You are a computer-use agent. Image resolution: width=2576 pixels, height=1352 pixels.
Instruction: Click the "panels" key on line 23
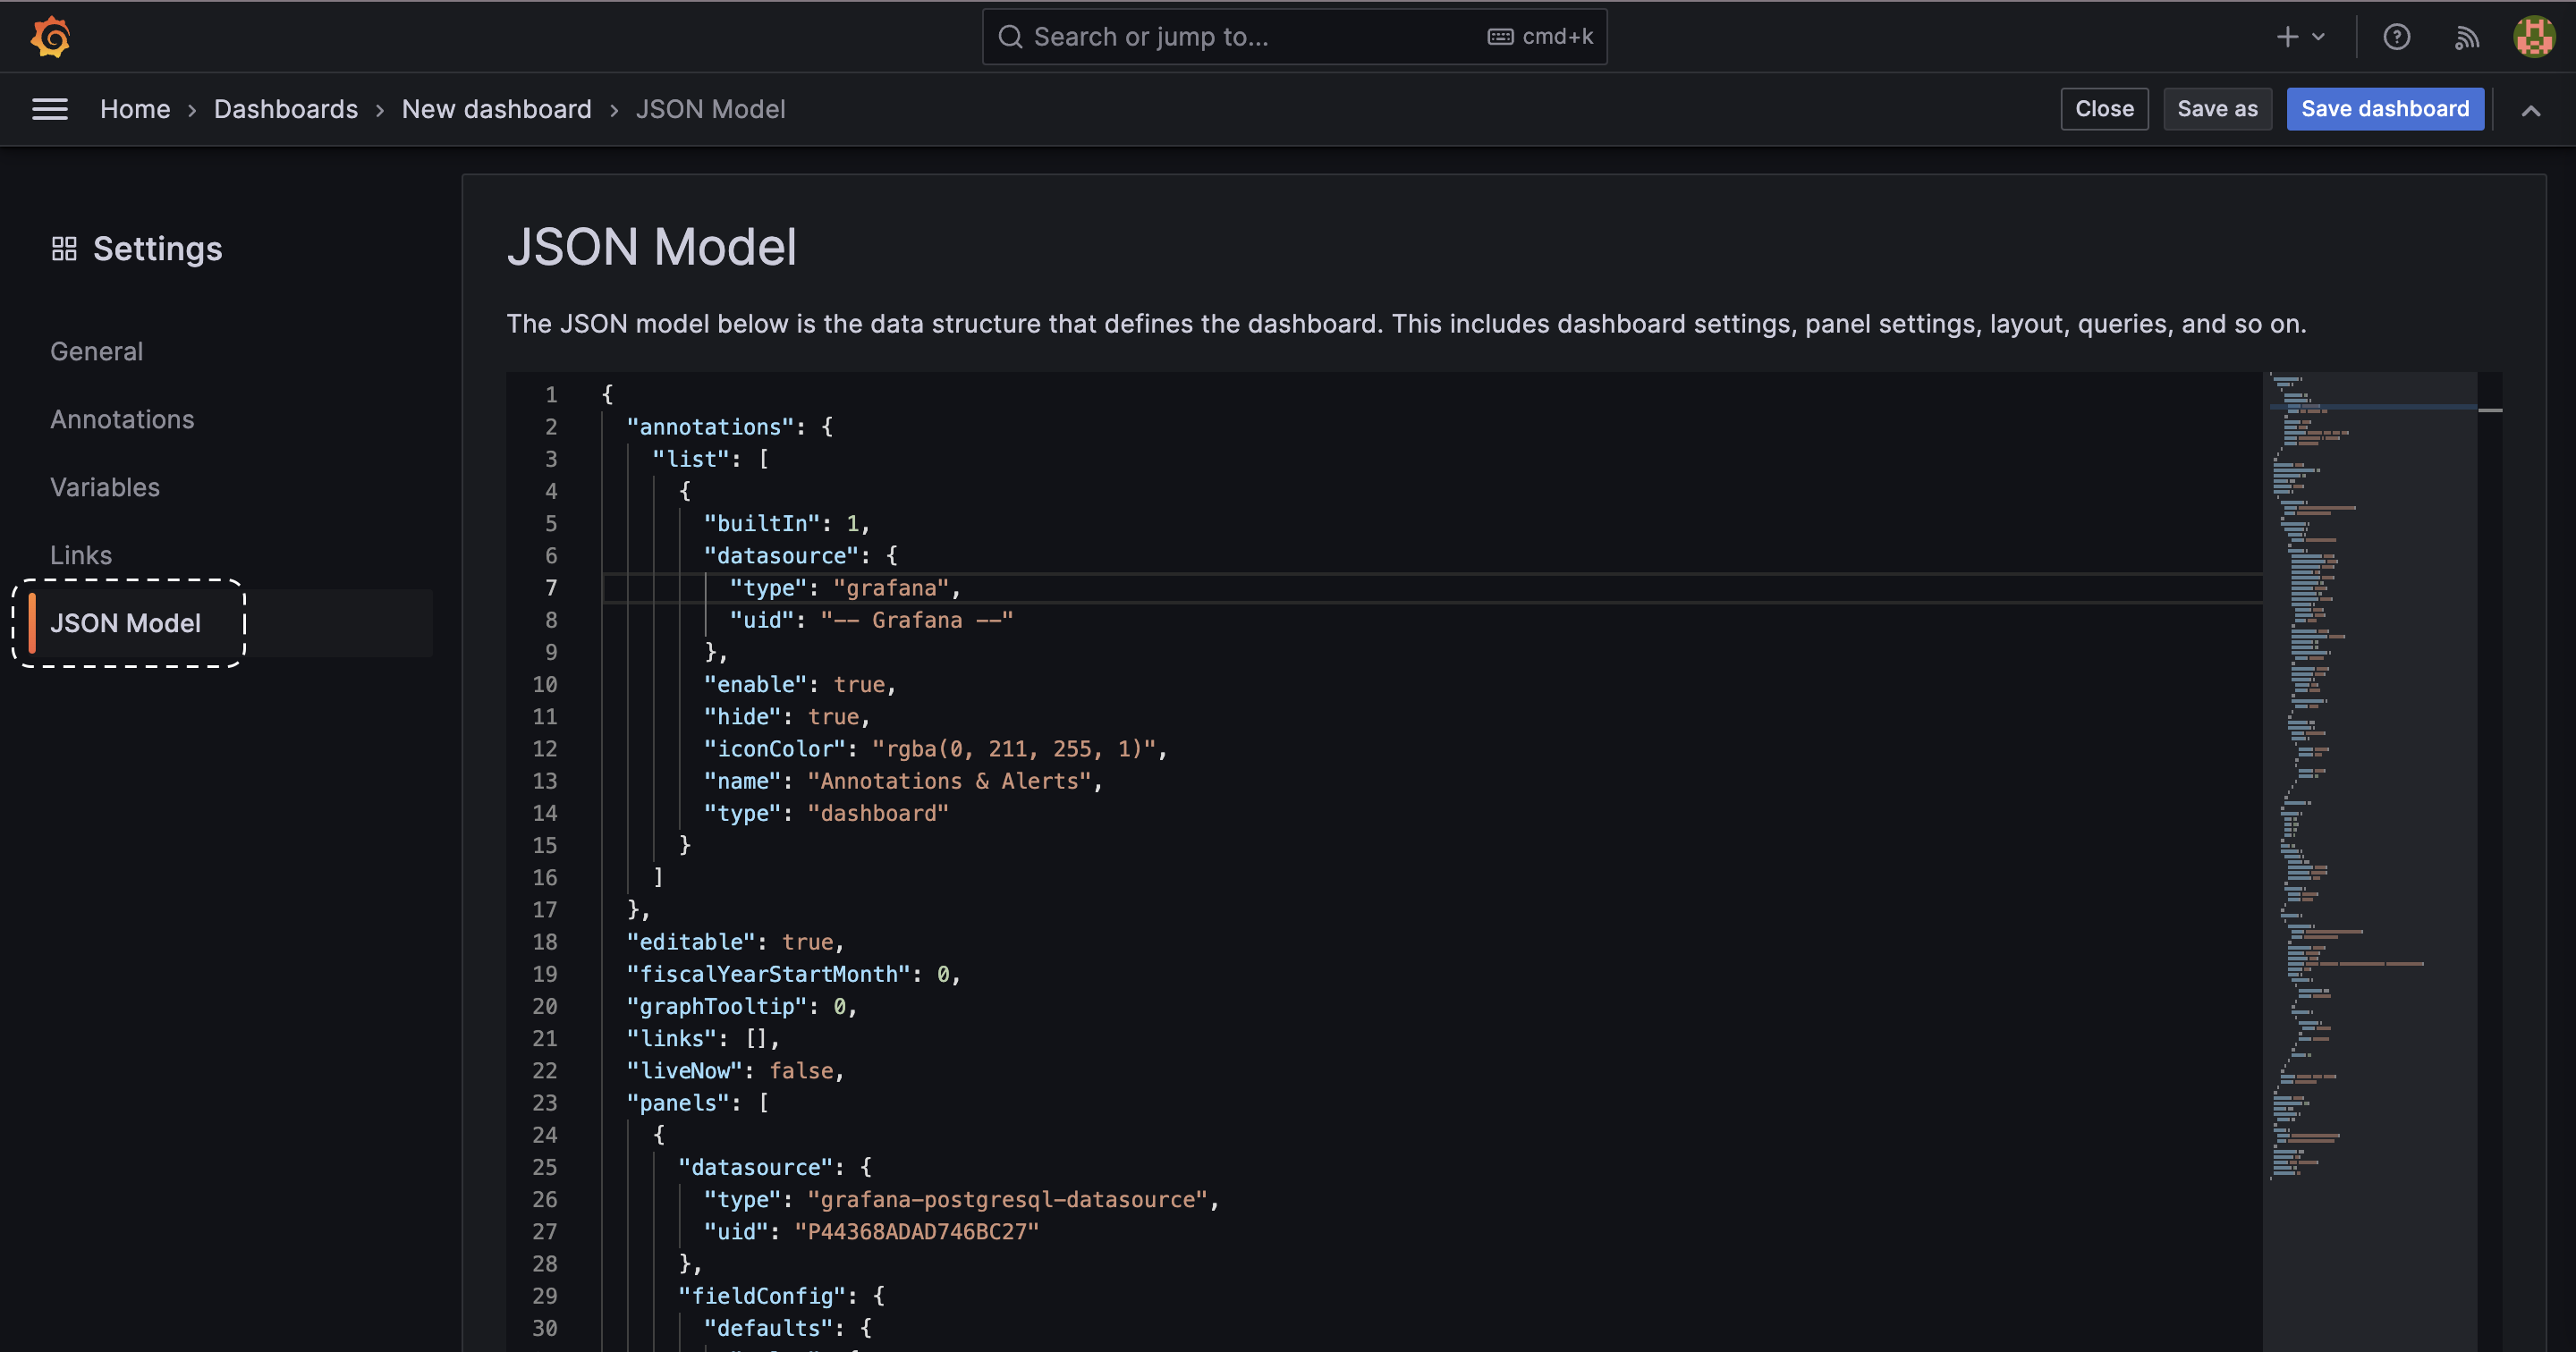point(678,1103)
